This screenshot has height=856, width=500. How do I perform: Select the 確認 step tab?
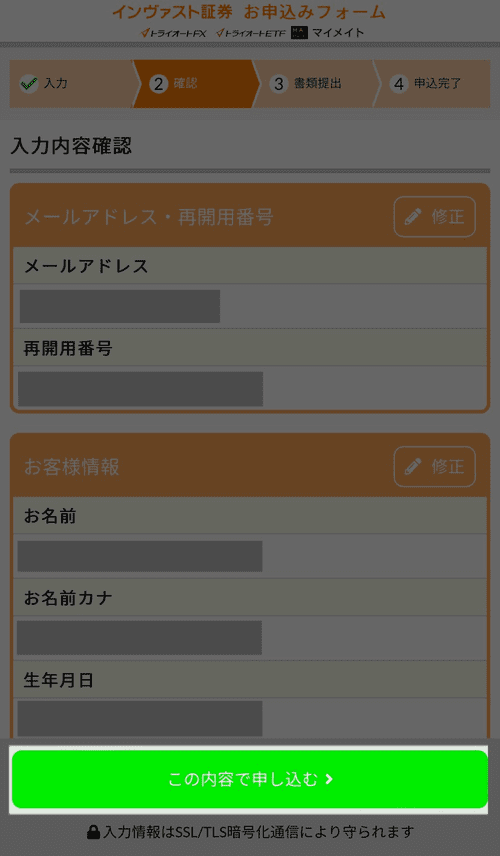pos(196,84)
